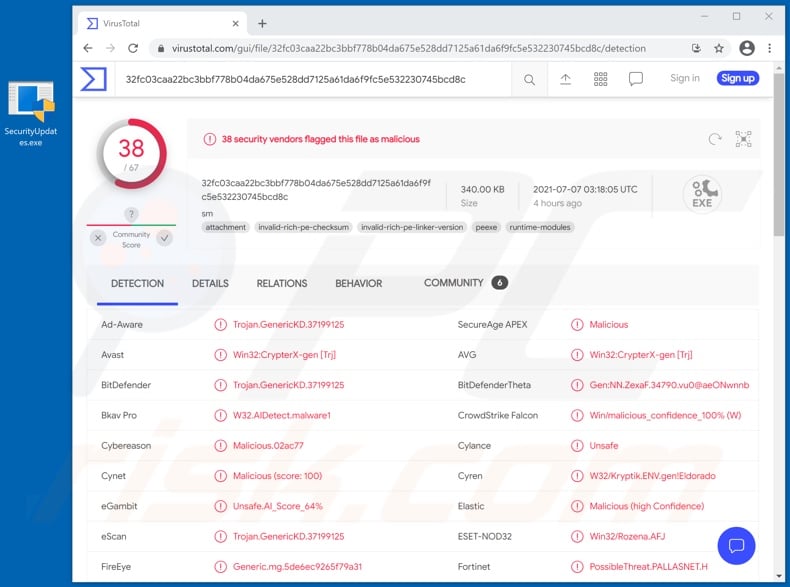Click the install app icon in address bar
Image resolution: width=790 pixels, height=587 pixels.
coord(696,48)
